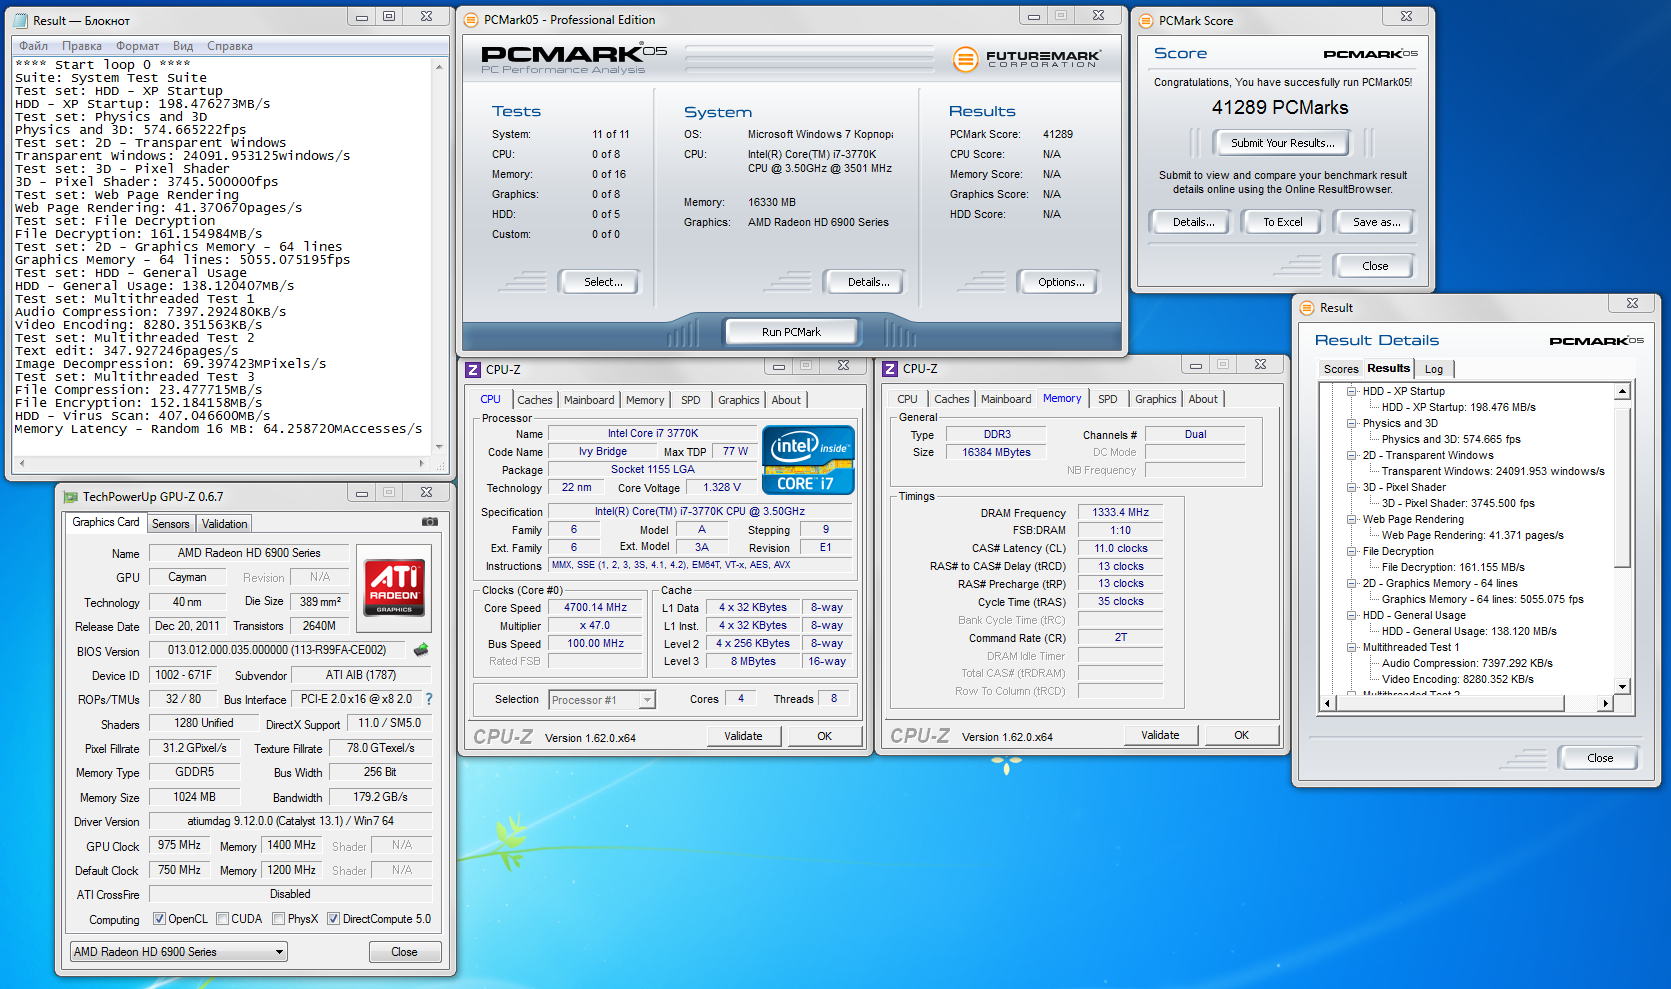Screen dimensions: 1671x989
Task: Toggle the CUDA checkbox in GPU-Z
Action: 222,919
